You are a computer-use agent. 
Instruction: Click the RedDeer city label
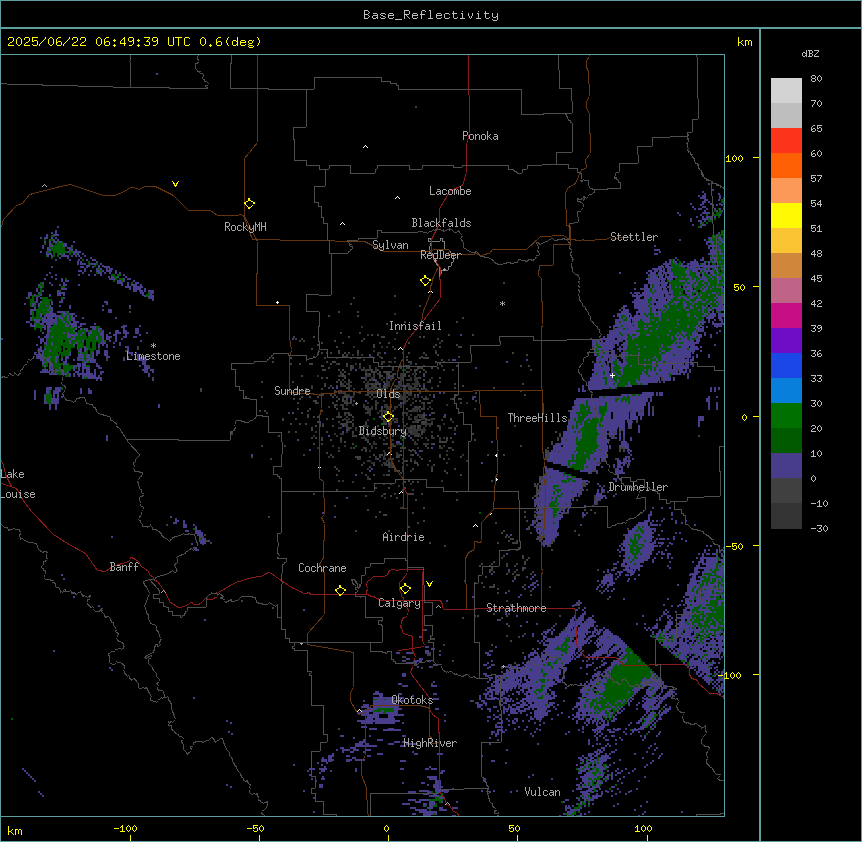tap(440, 255)
